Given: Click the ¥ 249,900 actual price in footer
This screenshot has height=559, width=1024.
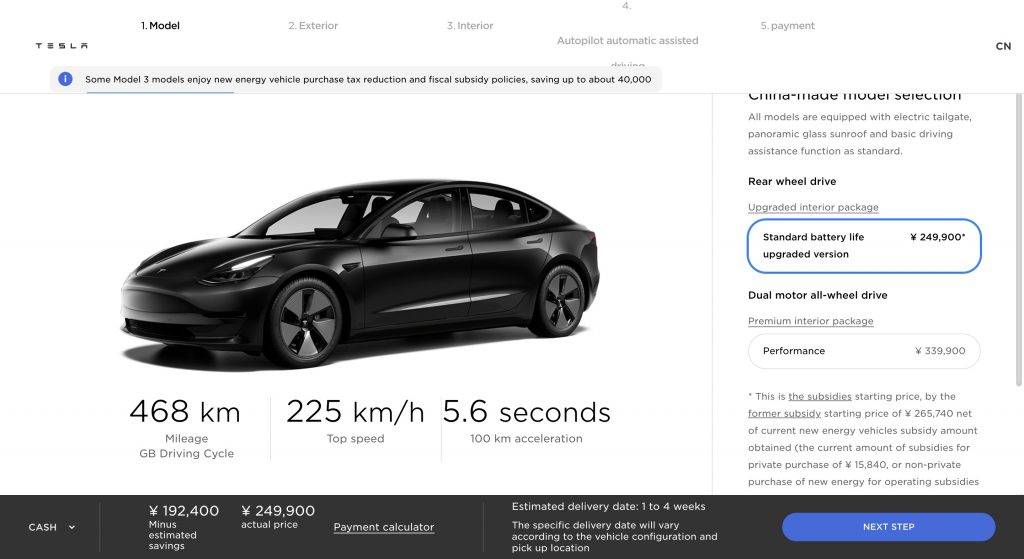Looking at the screenshot, I should pos(278,511).
